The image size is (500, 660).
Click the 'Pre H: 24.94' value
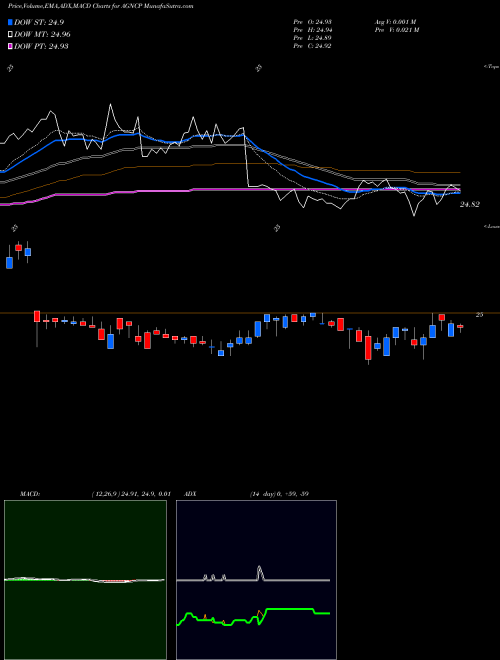tap(312, 30)
